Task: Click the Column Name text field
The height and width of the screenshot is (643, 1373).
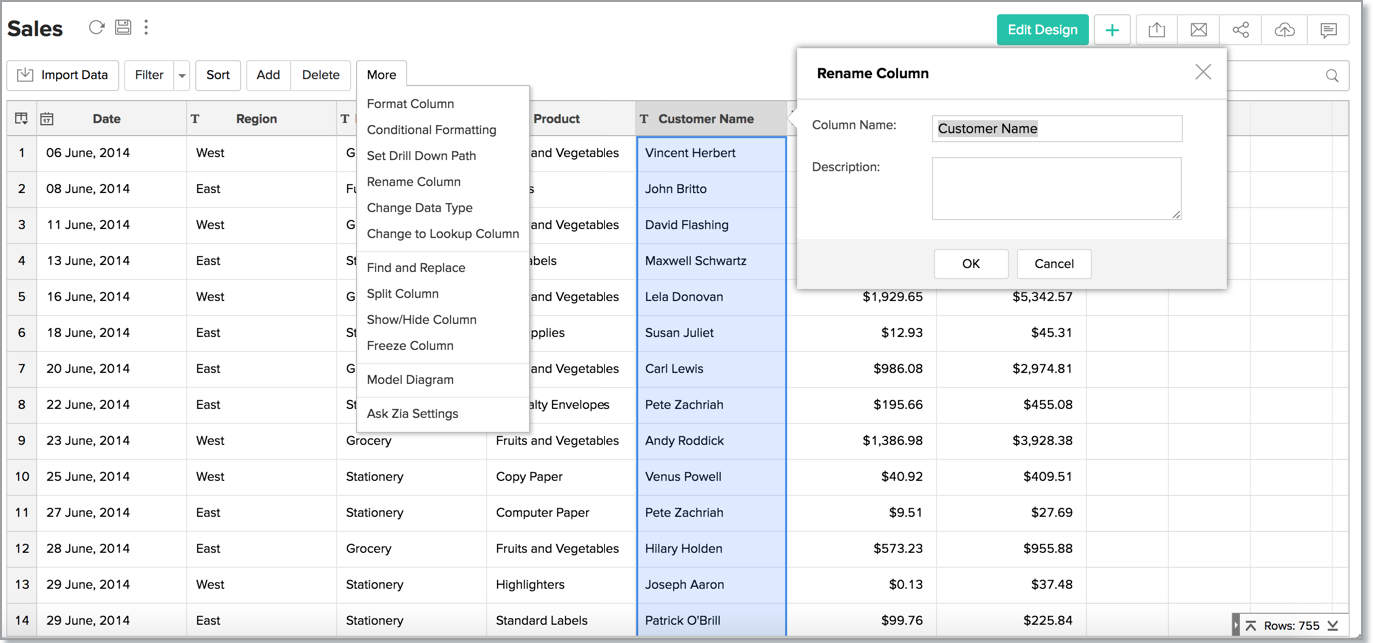Action: [x=1056, y=129]
